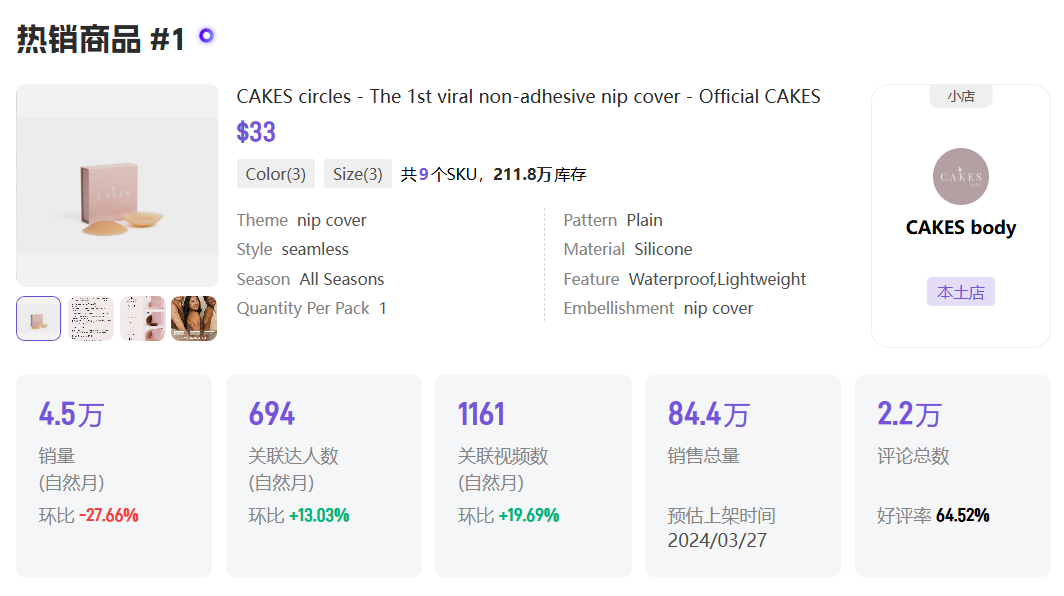Click the 环比 +13.03% value
Viewport: 1064px width, 596px height.
pos(299,515)
